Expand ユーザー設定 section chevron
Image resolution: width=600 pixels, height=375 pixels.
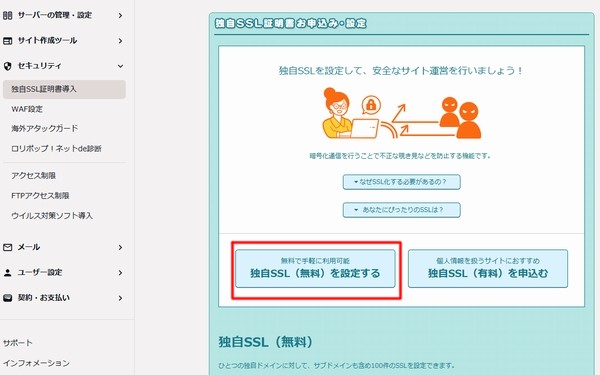[x=120, y=272]
